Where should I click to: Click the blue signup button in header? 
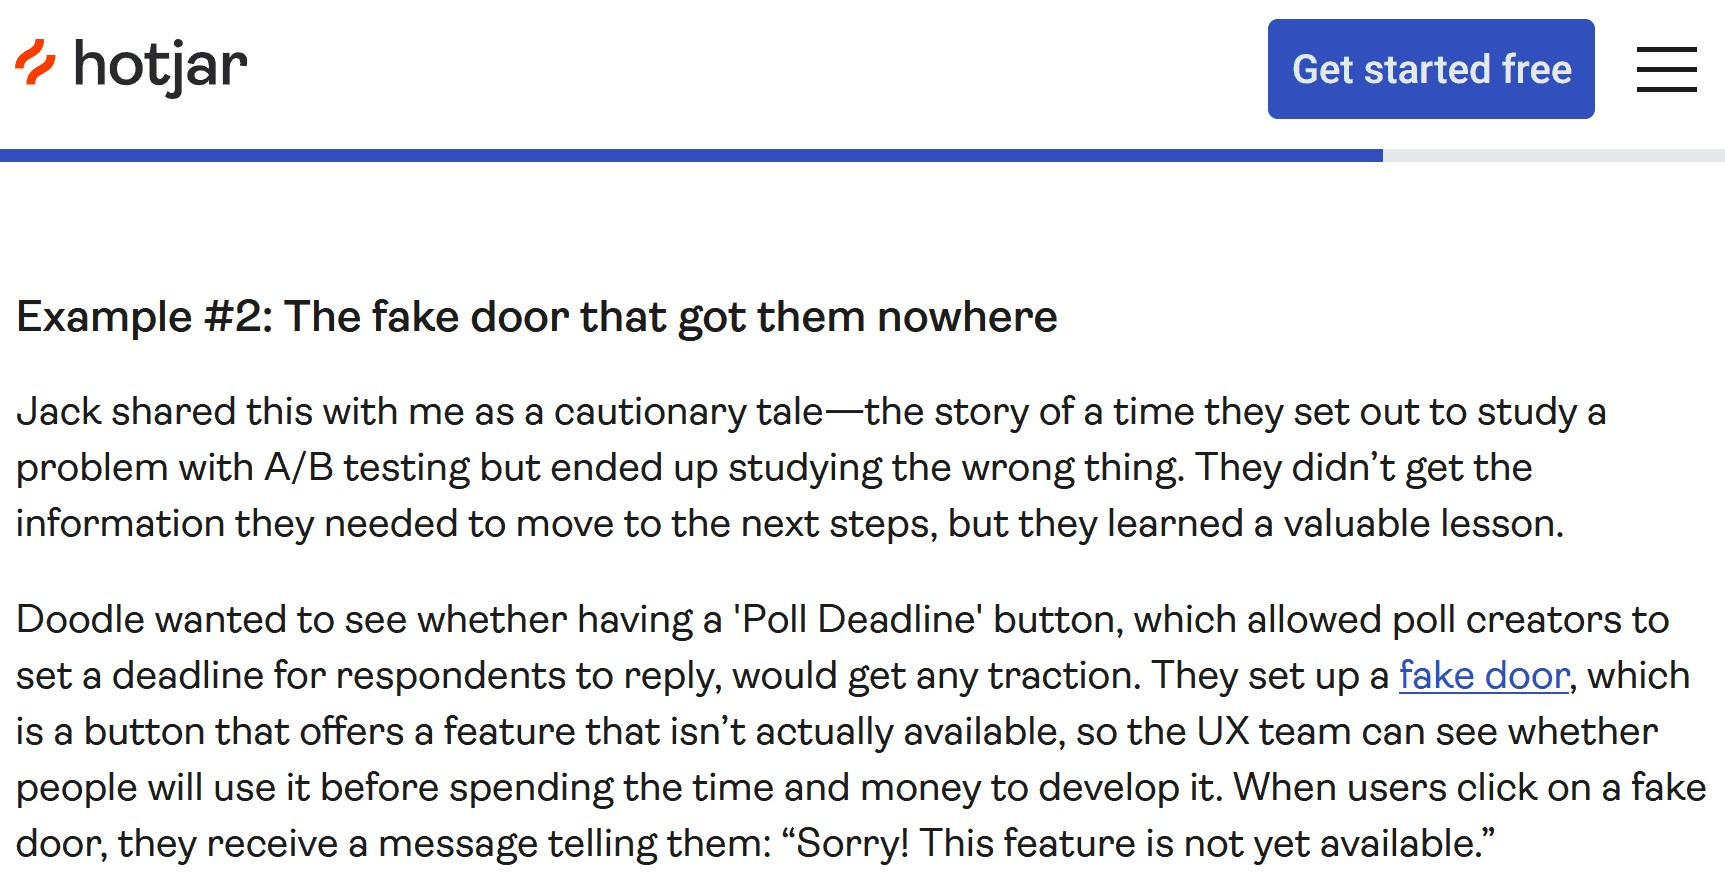(x=1430, y=69)
